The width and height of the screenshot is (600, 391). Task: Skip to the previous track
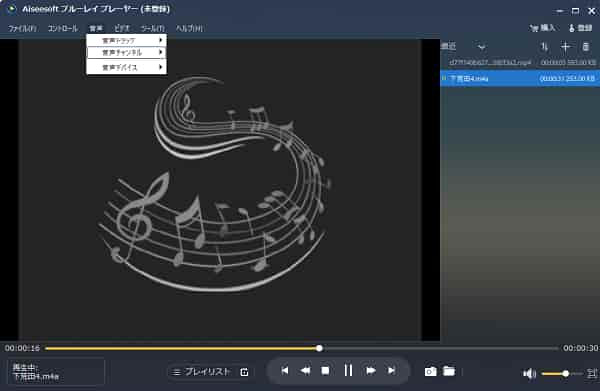click(x=285, y=370)
